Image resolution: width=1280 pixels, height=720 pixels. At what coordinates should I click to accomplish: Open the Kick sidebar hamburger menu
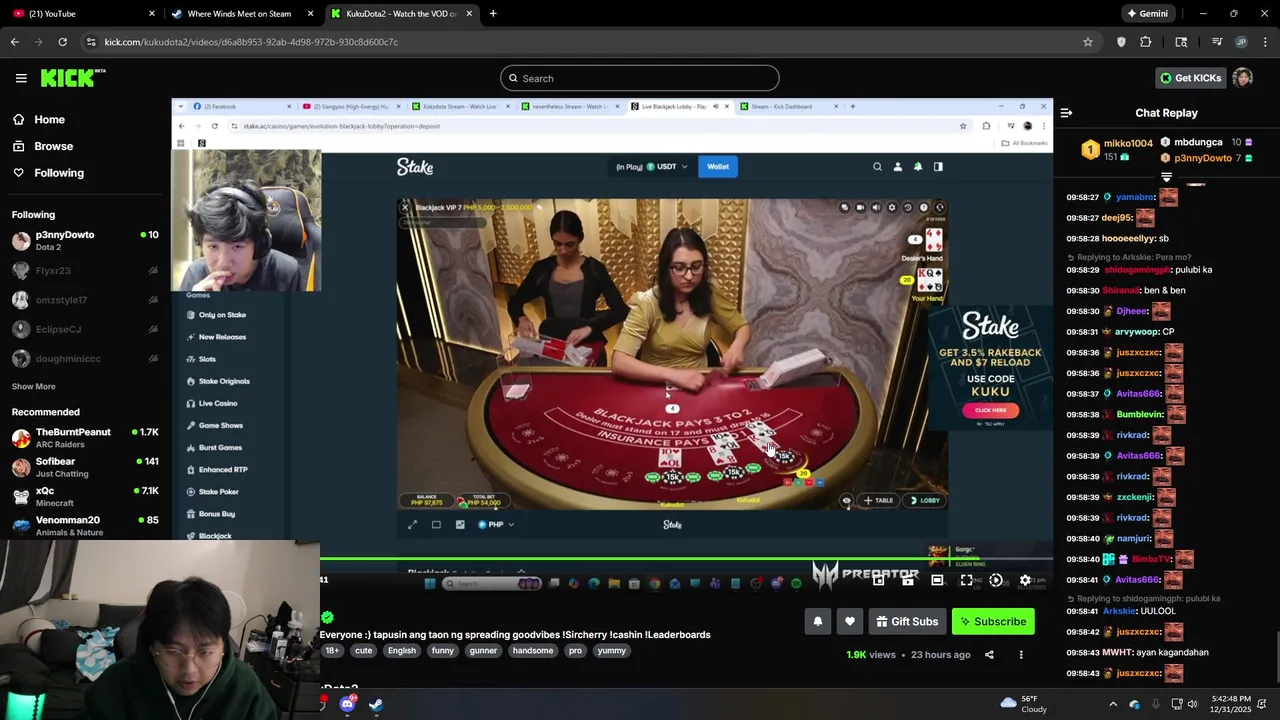tap(21, 78)
